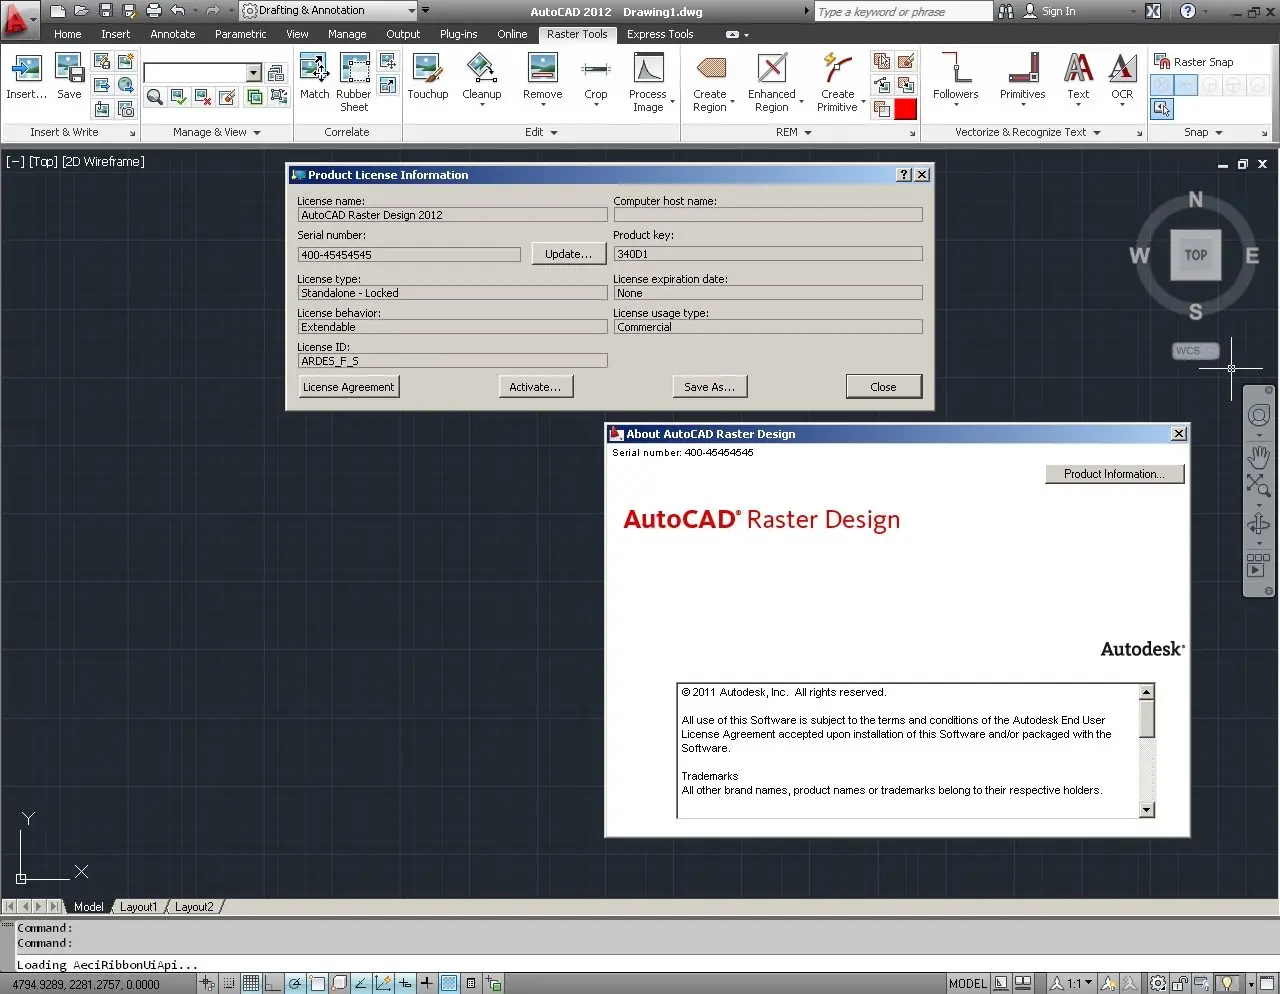The image size is (1280, 994).
Task: Open the image selection combo box in Manage & View
Action: 202,73
